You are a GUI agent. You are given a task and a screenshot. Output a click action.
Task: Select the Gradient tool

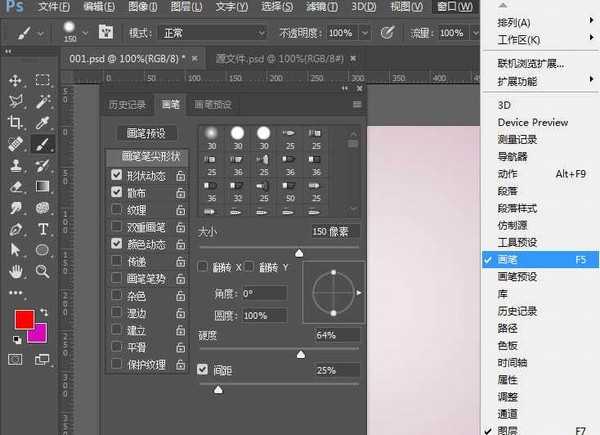(42, 187)
